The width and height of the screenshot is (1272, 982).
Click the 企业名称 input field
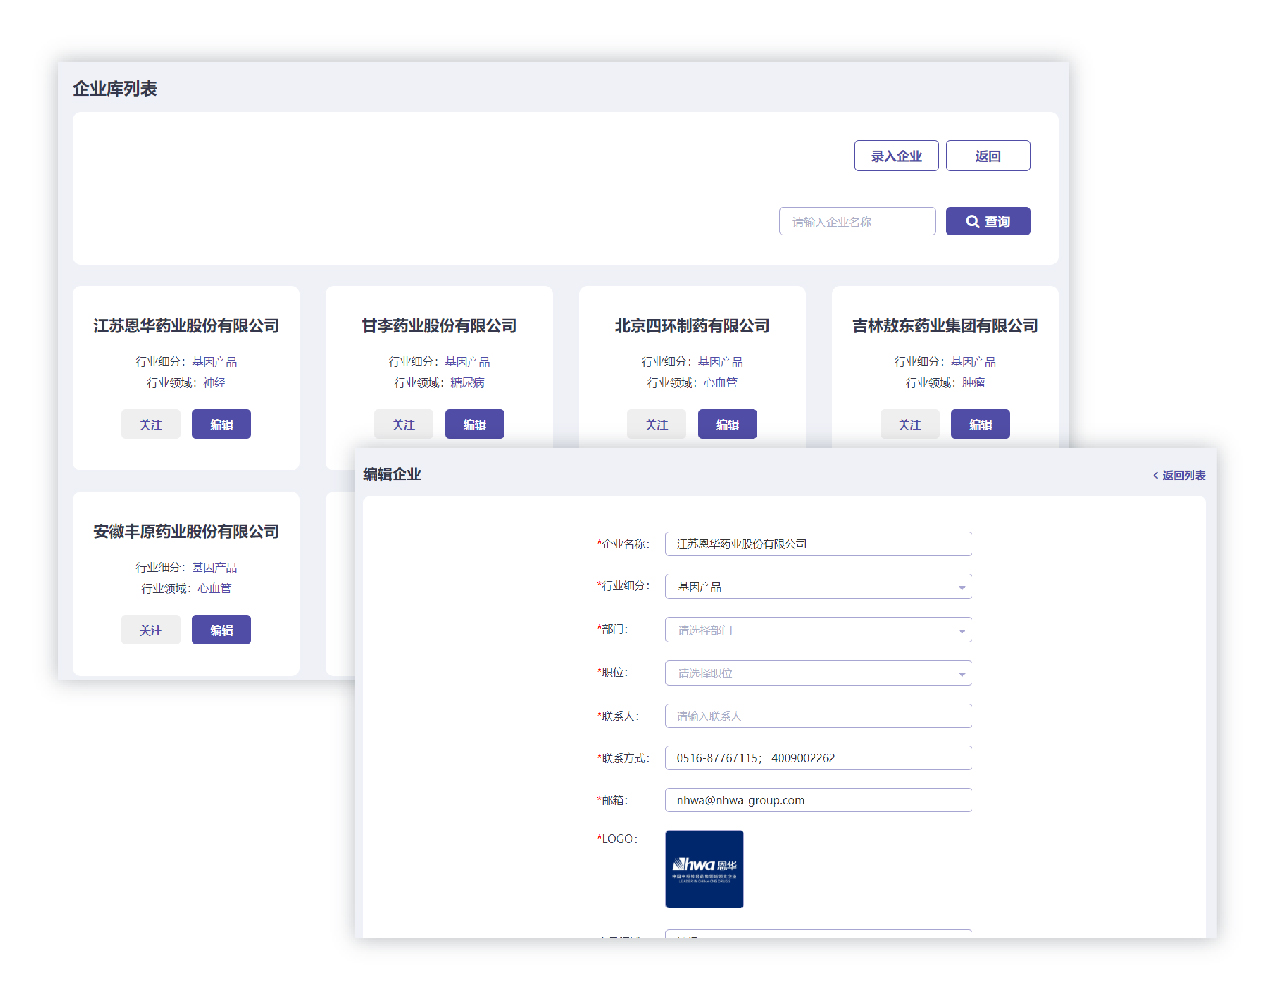pyautogui.click(x=817, y=543)
